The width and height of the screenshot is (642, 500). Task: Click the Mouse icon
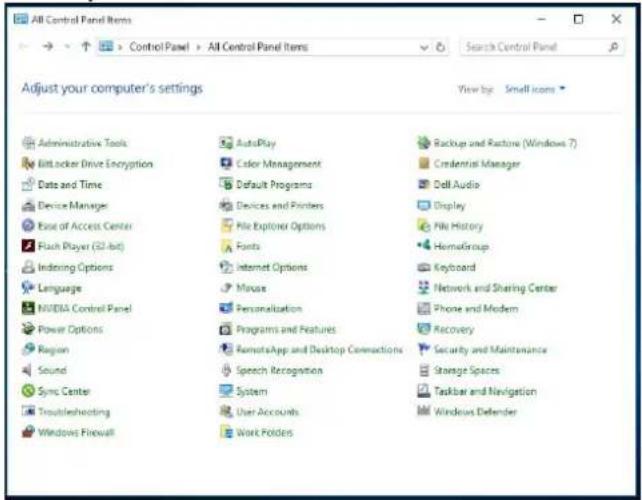pos(226,288)
